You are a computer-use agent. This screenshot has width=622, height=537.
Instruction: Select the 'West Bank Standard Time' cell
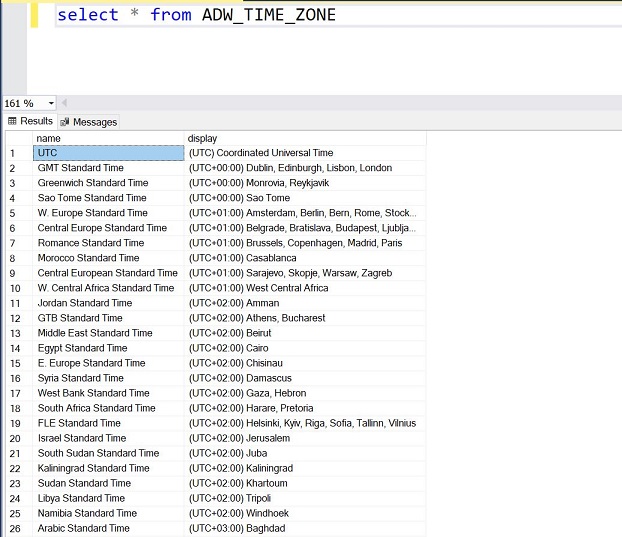[109, 393]
